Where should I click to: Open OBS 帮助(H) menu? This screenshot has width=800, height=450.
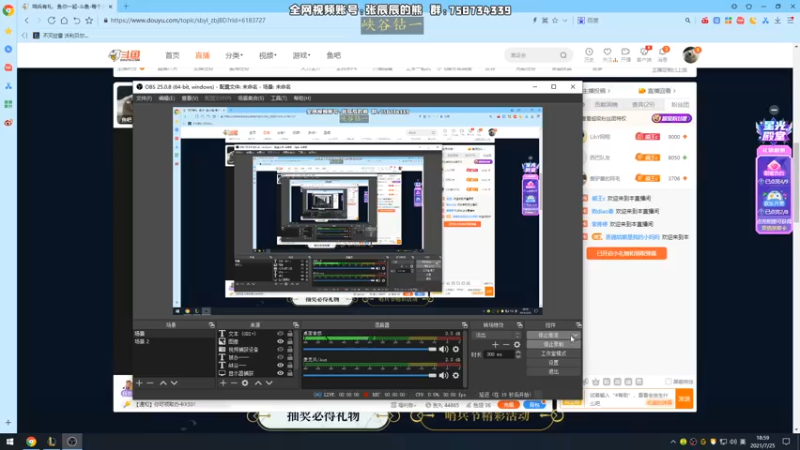click(x=302, y=98)
